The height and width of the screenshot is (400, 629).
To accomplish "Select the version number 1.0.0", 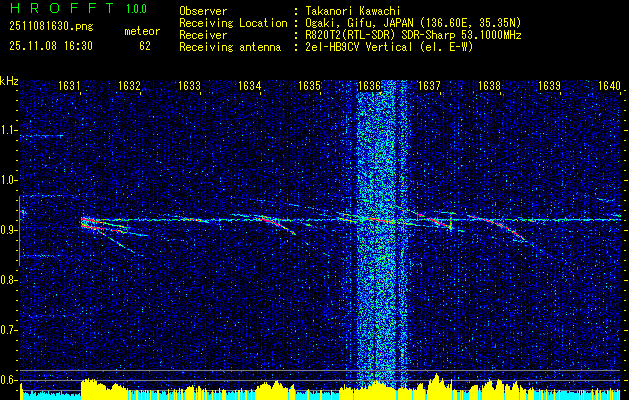I will pyautogui.click(x=136, y=9).
